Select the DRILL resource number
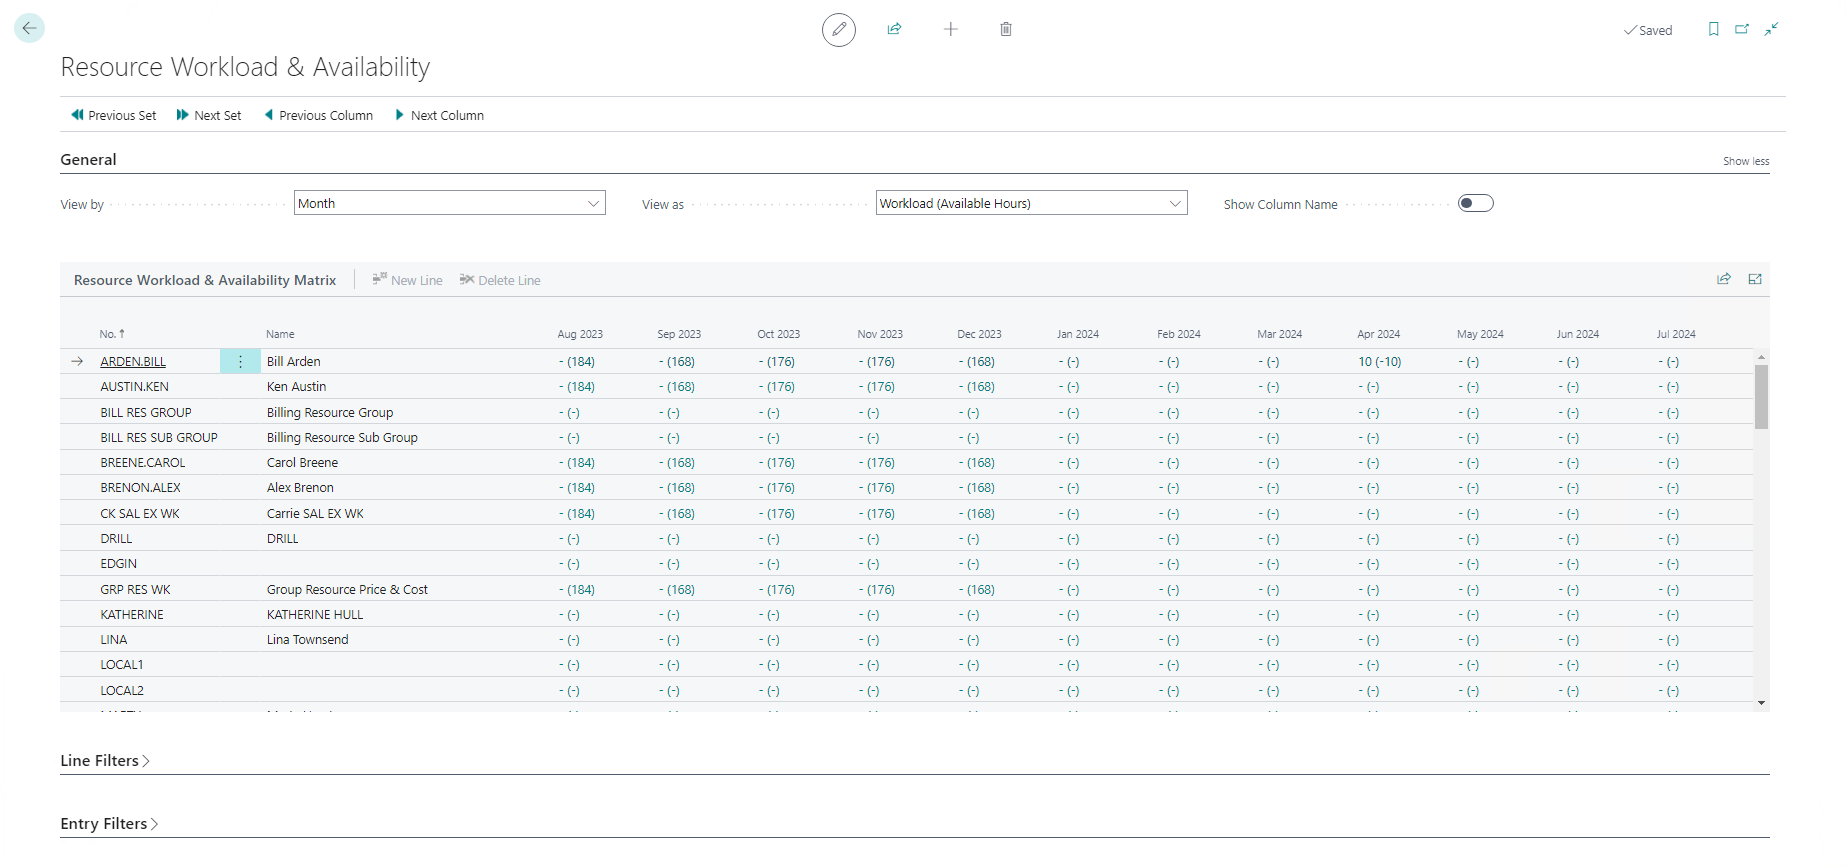 point(116,539)
